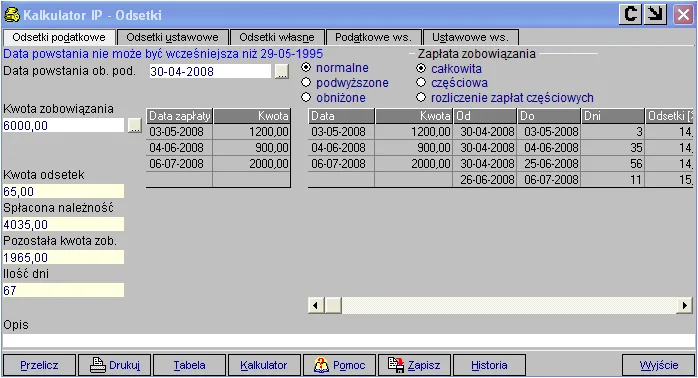Click right arrow of horizontal scrollbar
The width and height of the screenshot is (698, 378).
pos(684,305)
